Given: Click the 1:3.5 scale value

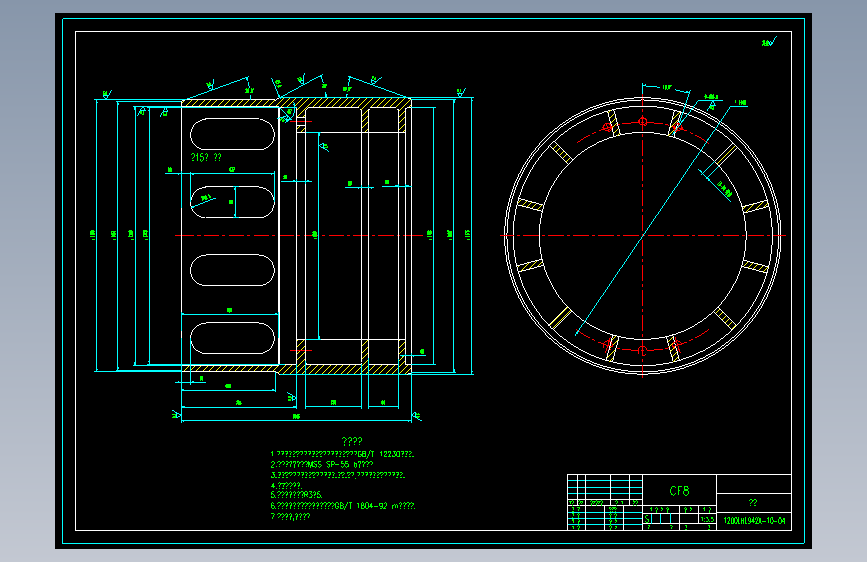Looking at the screenshot, I should pyautogui.click(x=707, y=519).
